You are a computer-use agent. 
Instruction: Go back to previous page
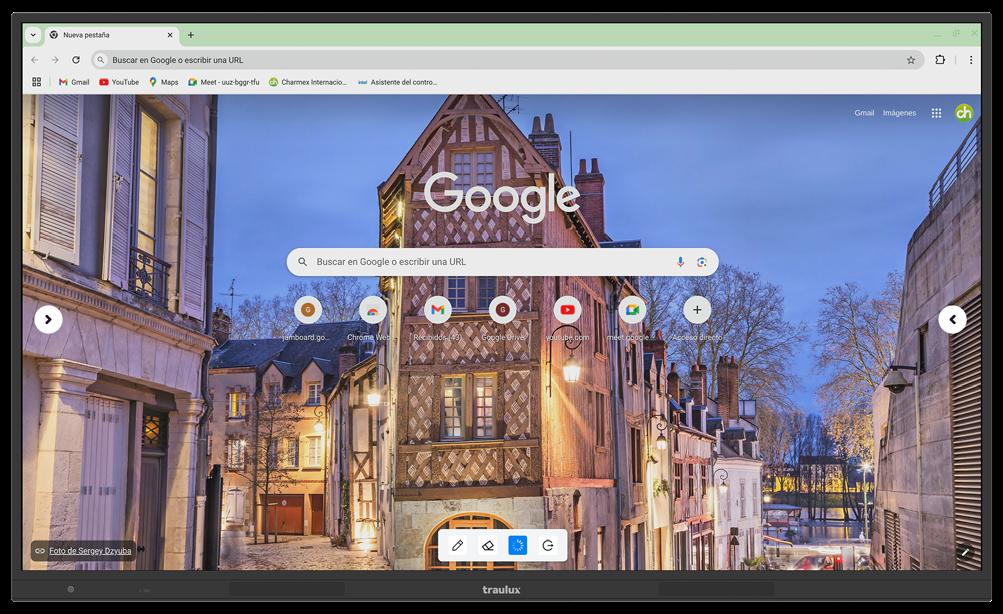coord(35,60)
